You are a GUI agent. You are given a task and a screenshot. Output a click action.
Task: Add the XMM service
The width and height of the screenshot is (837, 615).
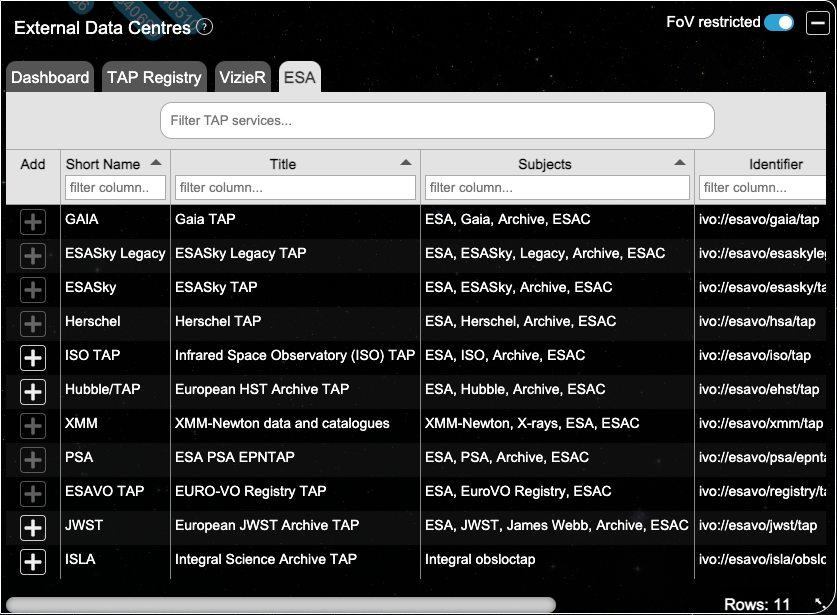[x=33, y=426]
